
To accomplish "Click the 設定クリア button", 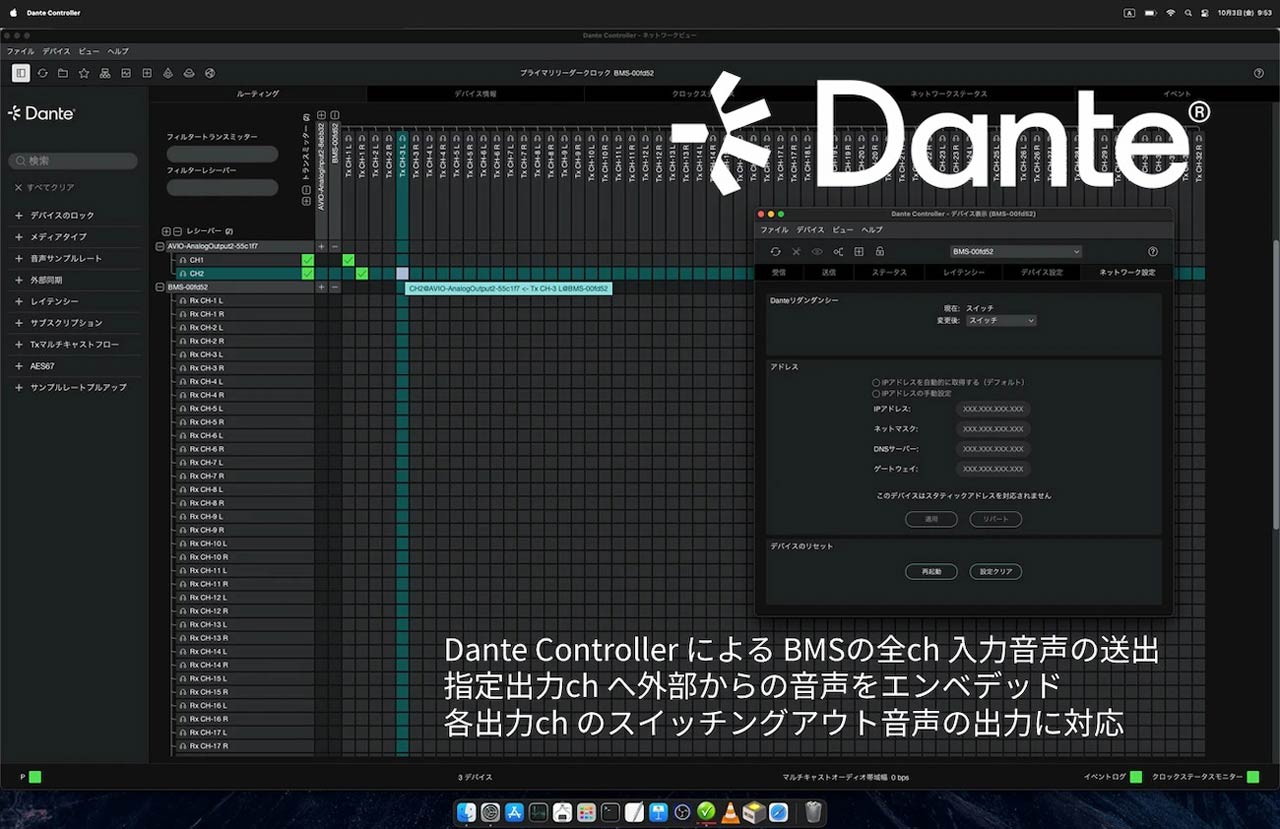I will pos(995,572).
